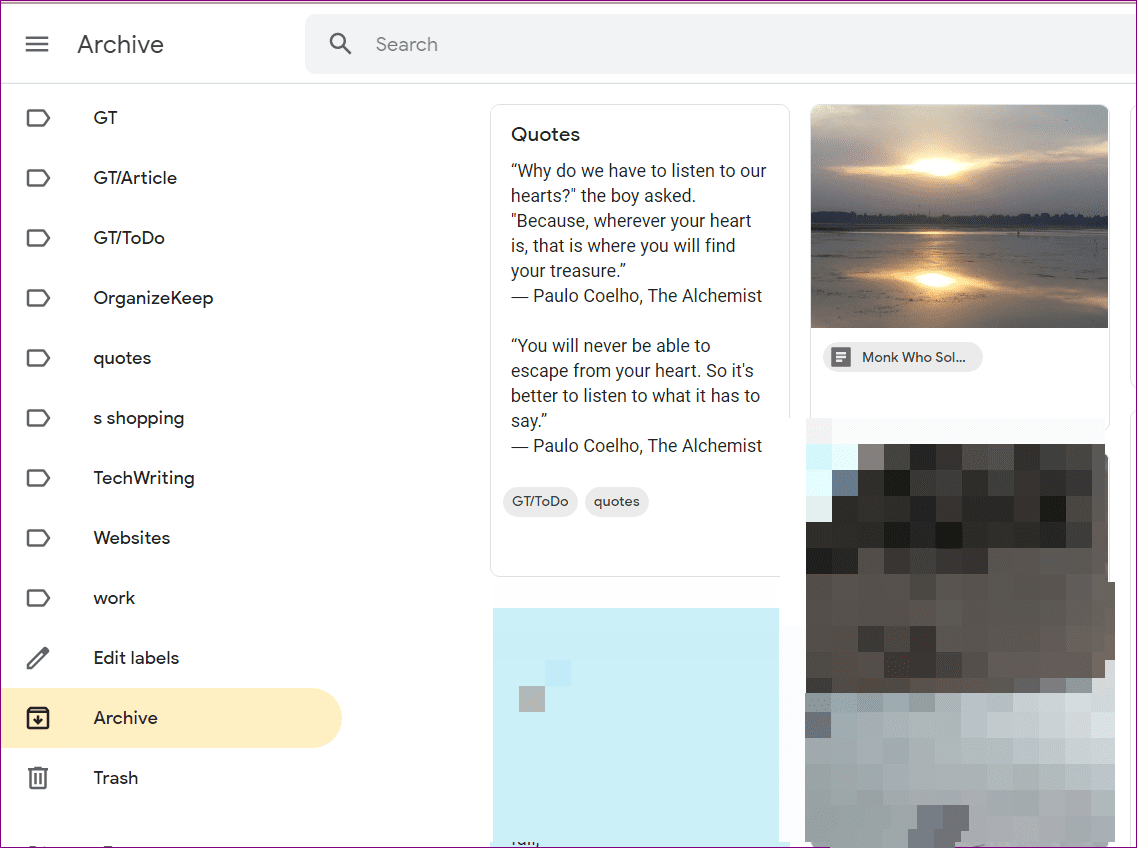Click the GT/ToDo chip on Quotes note

[540, 501]
